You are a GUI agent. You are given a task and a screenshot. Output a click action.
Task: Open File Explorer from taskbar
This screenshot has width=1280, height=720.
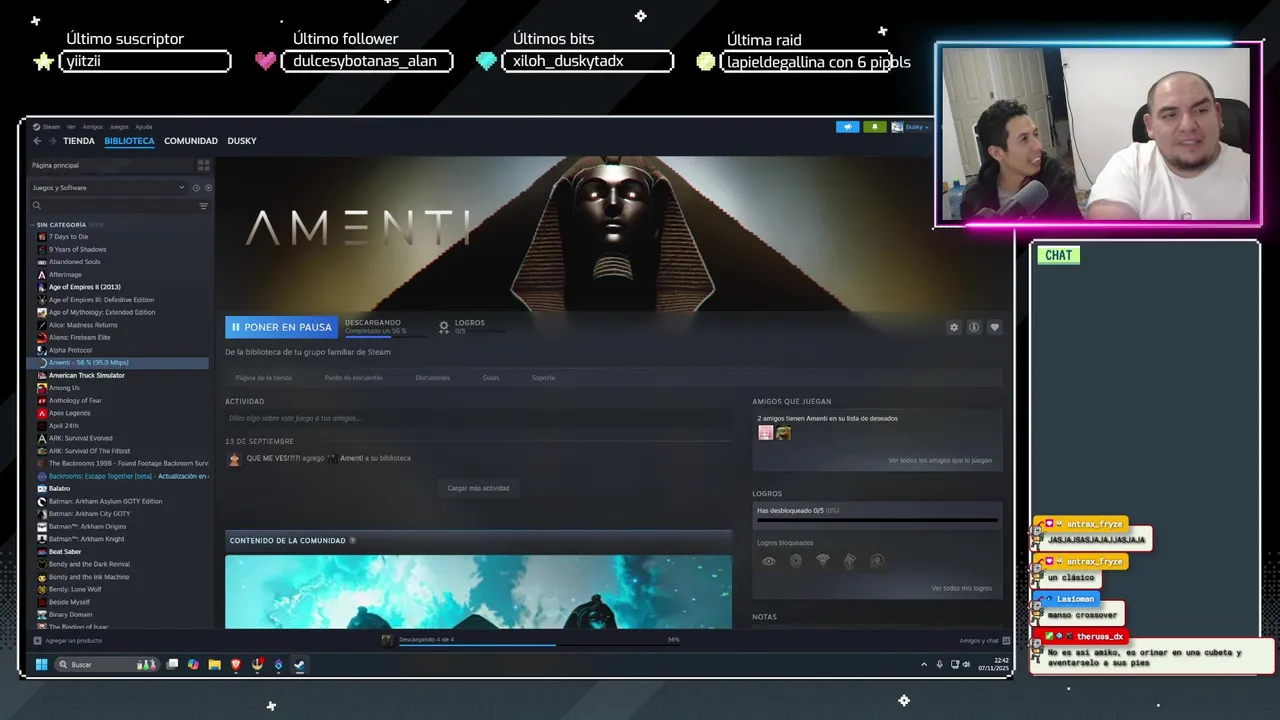coord(214,664)
